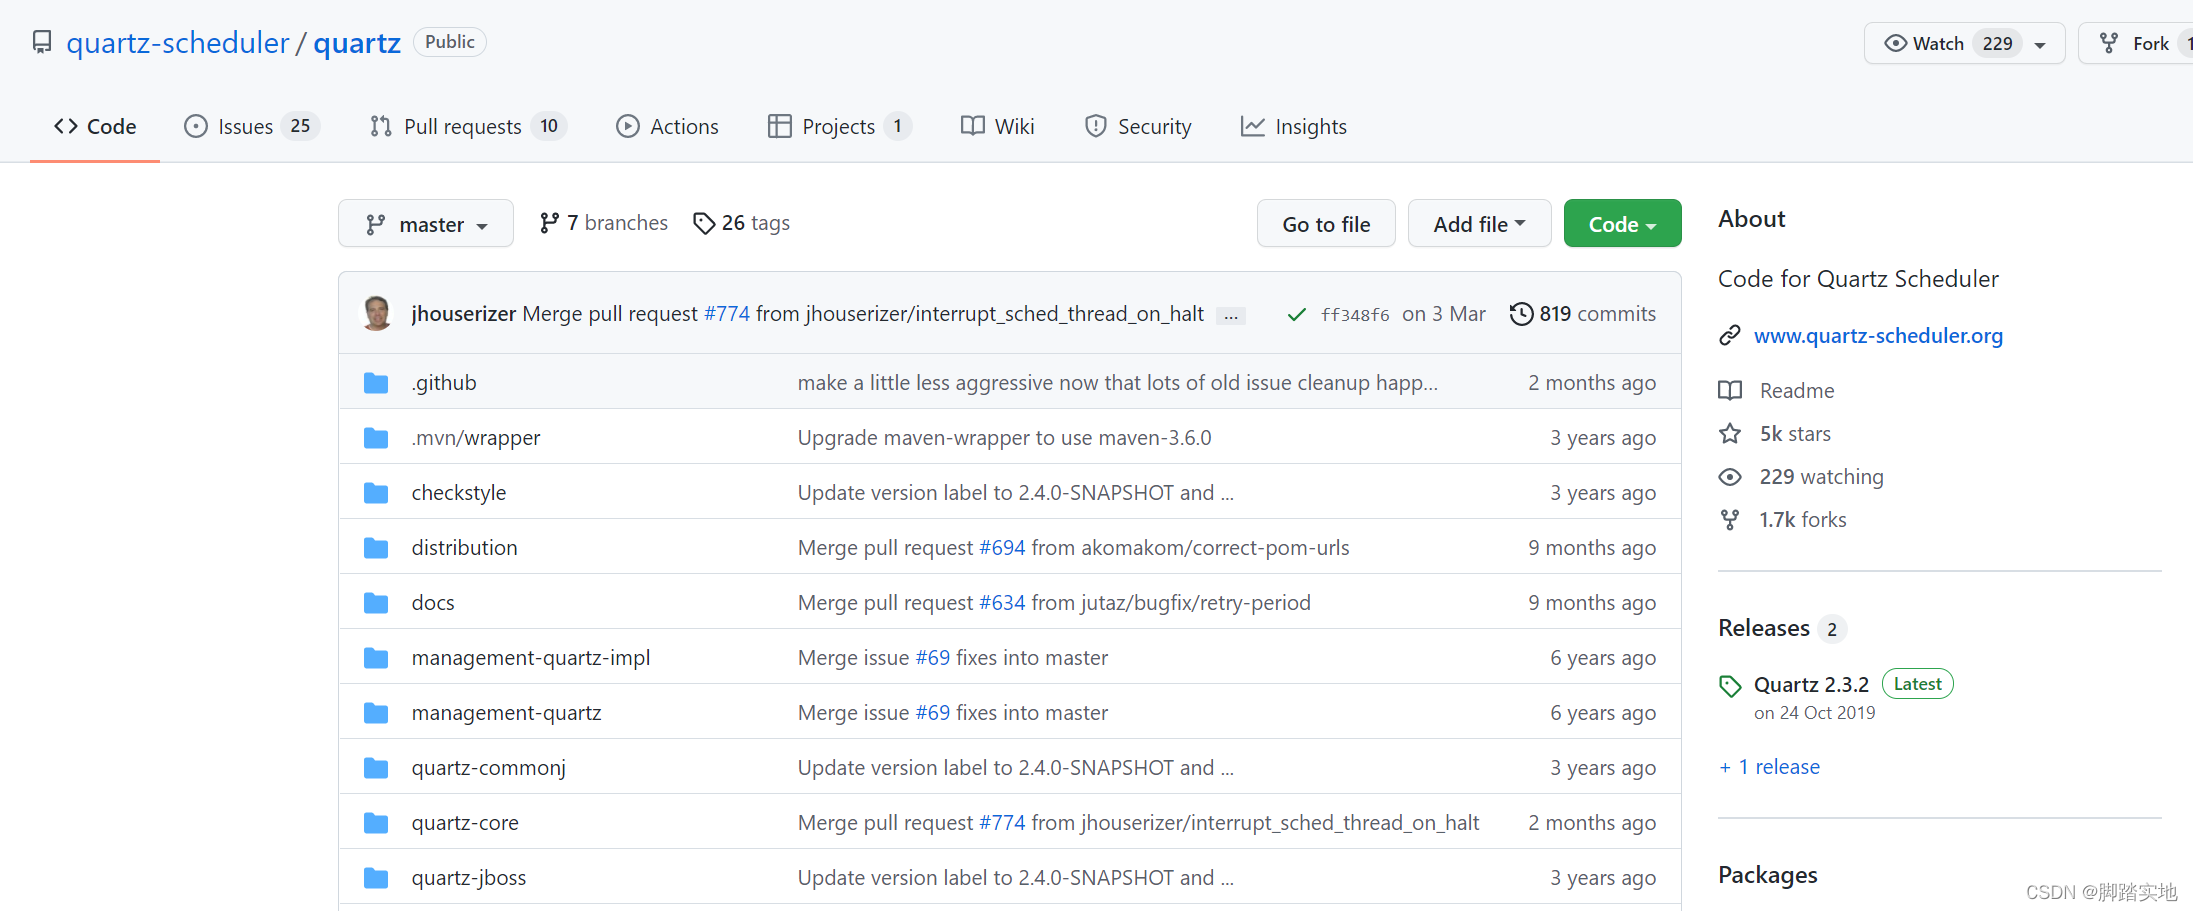The height and width of the screenshot is (911, 2193).
Task: Click the Go to file button
Action: pyautogui.click(x=1326, y=224)
